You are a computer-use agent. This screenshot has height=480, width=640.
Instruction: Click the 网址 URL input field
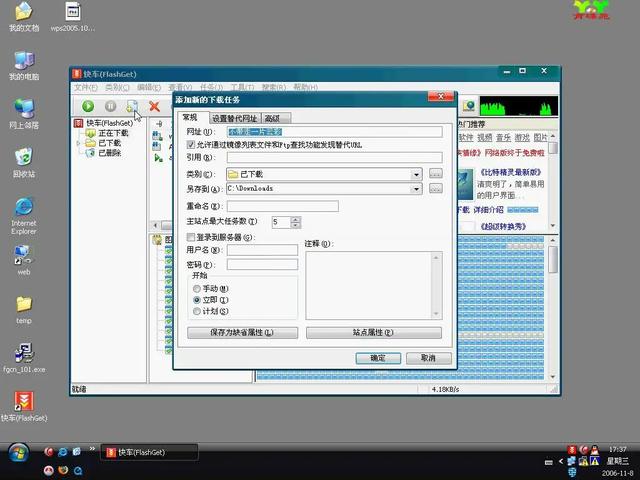click(x=334, y=131)
